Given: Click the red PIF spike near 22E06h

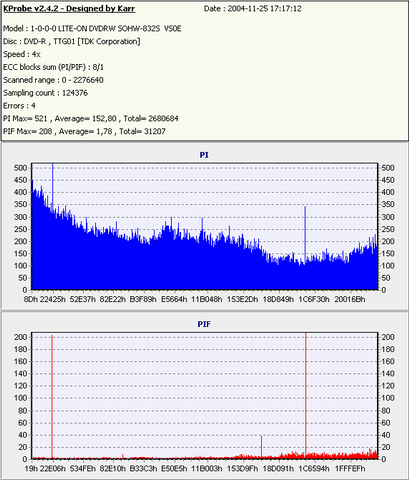Looking at the screenshot, I should (x=52, y=397).
